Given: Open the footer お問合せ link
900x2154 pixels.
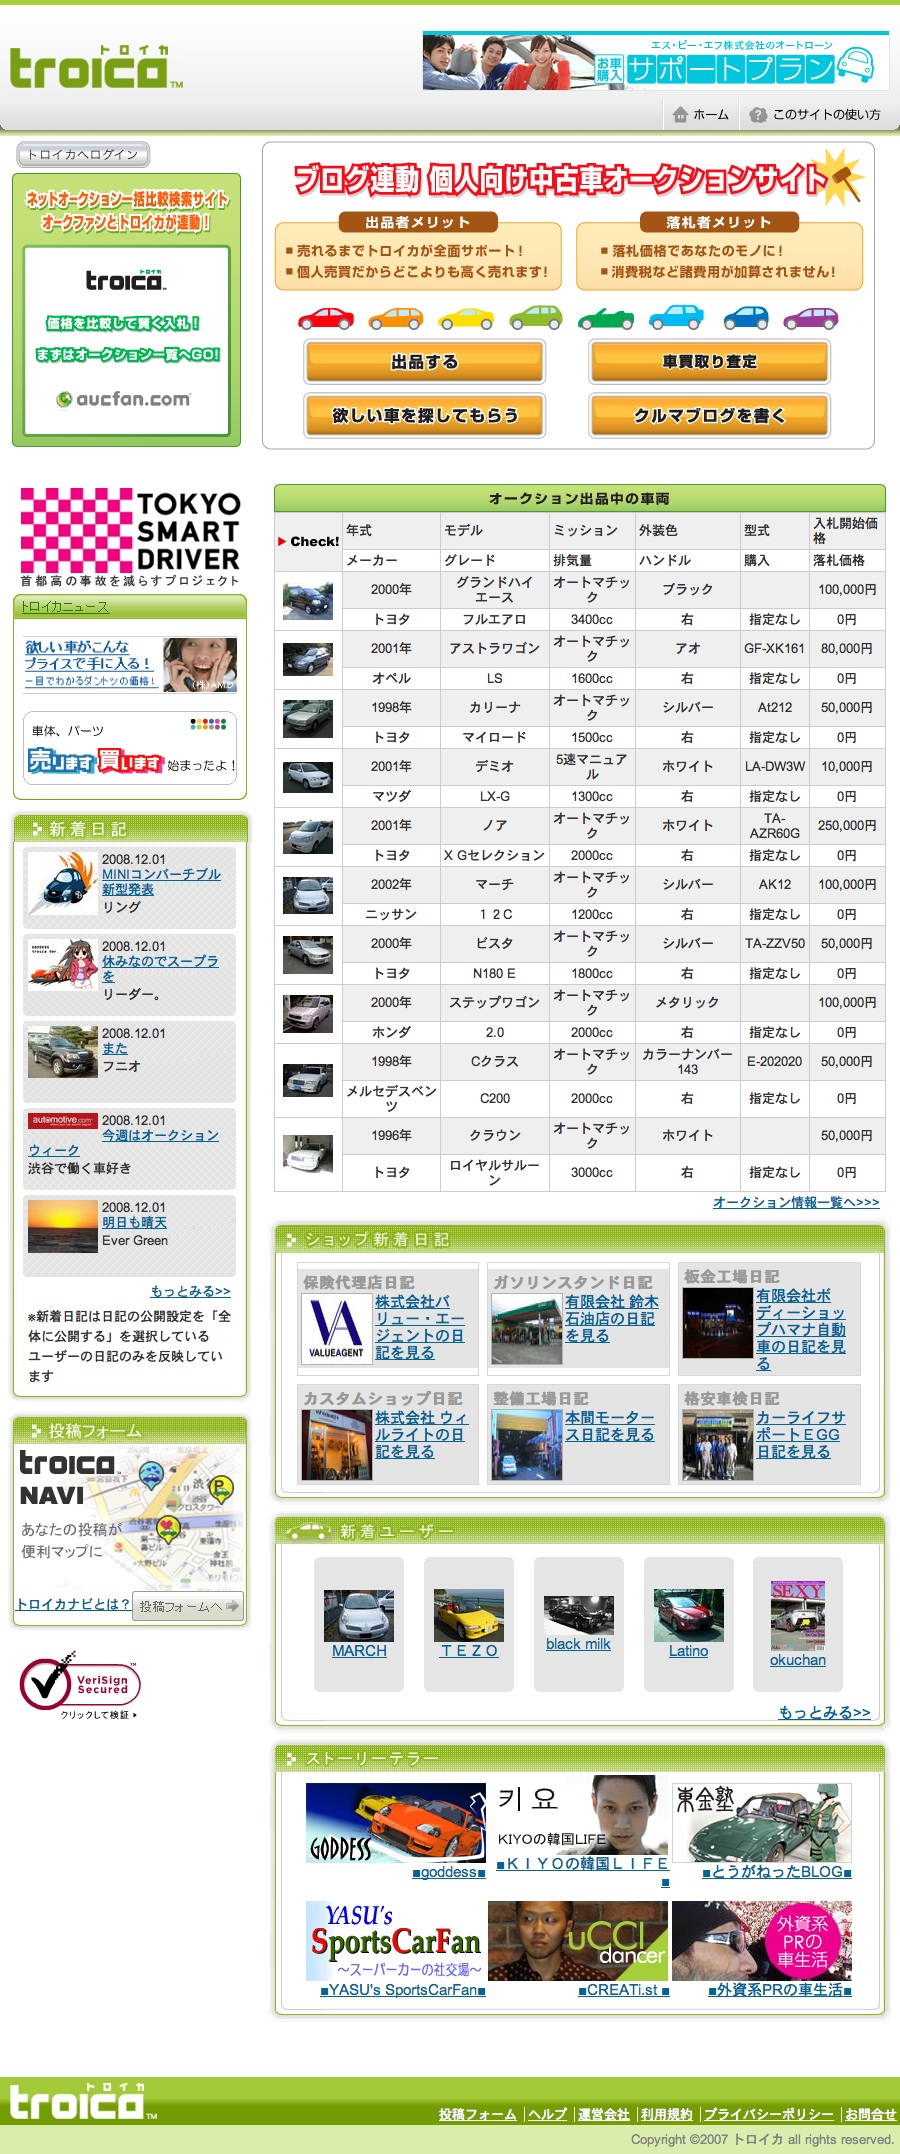Looking at the screenshot, I should 870,2114.
